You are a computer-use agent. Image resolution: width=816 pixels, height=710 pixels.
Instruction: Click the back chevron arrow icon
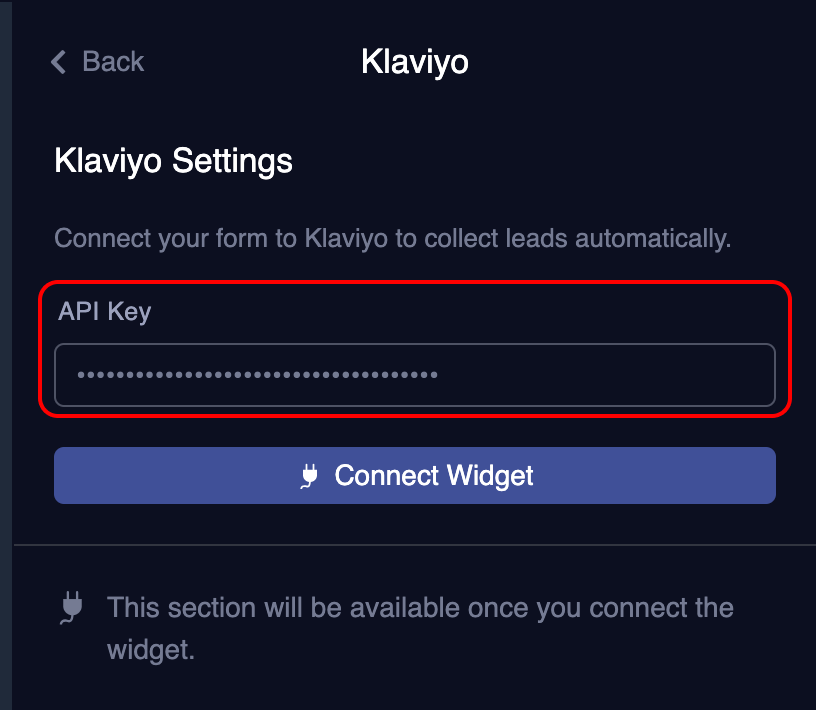tap(58, 62)
